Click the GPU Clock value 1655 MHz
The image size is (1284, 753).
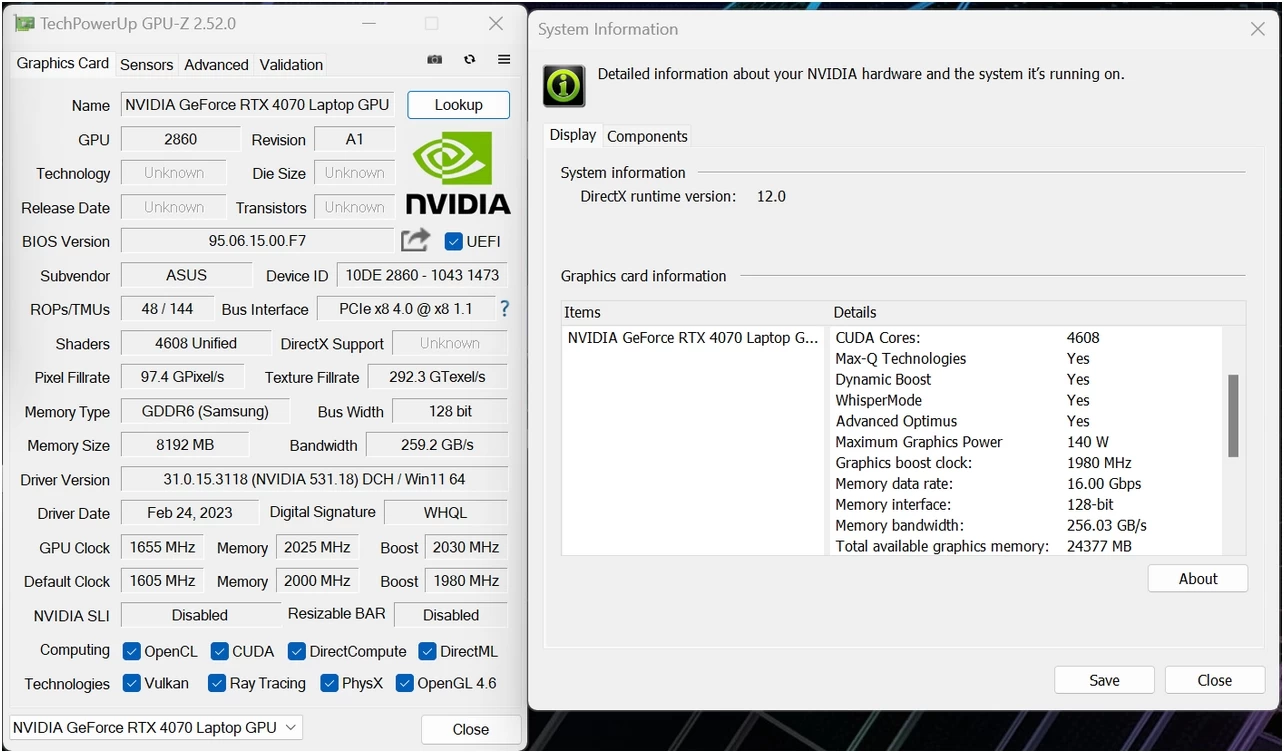(x=162, y=547)
